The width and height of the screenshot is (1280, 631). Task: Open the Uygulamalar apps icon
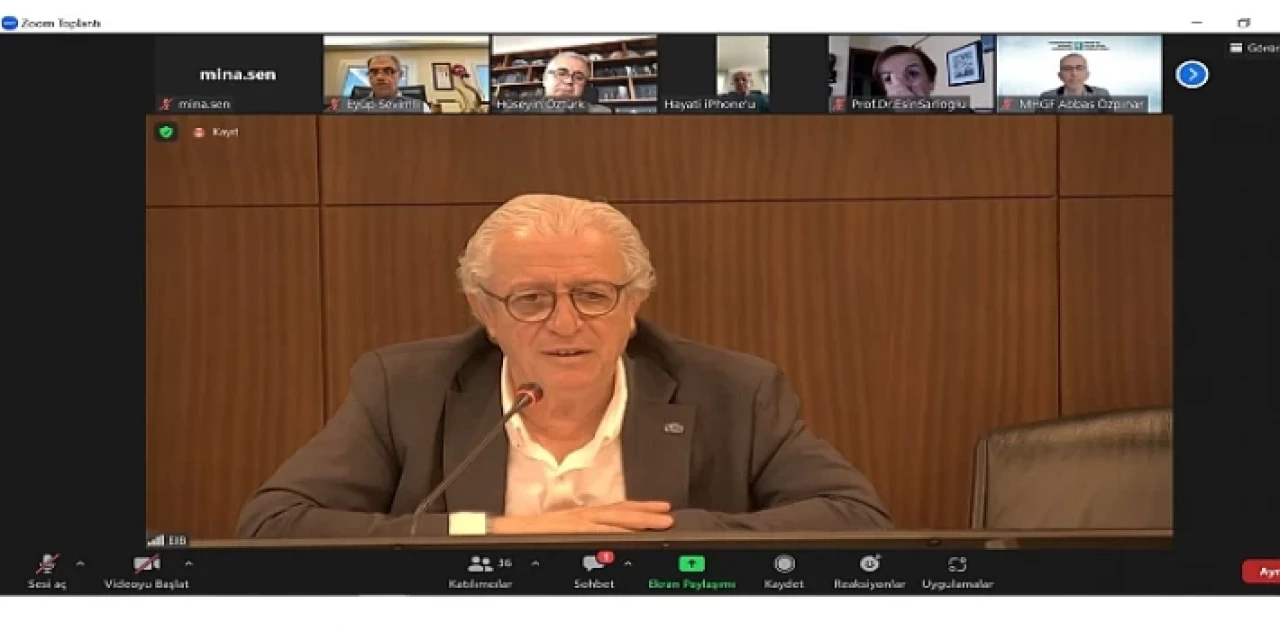coord(957,564)
